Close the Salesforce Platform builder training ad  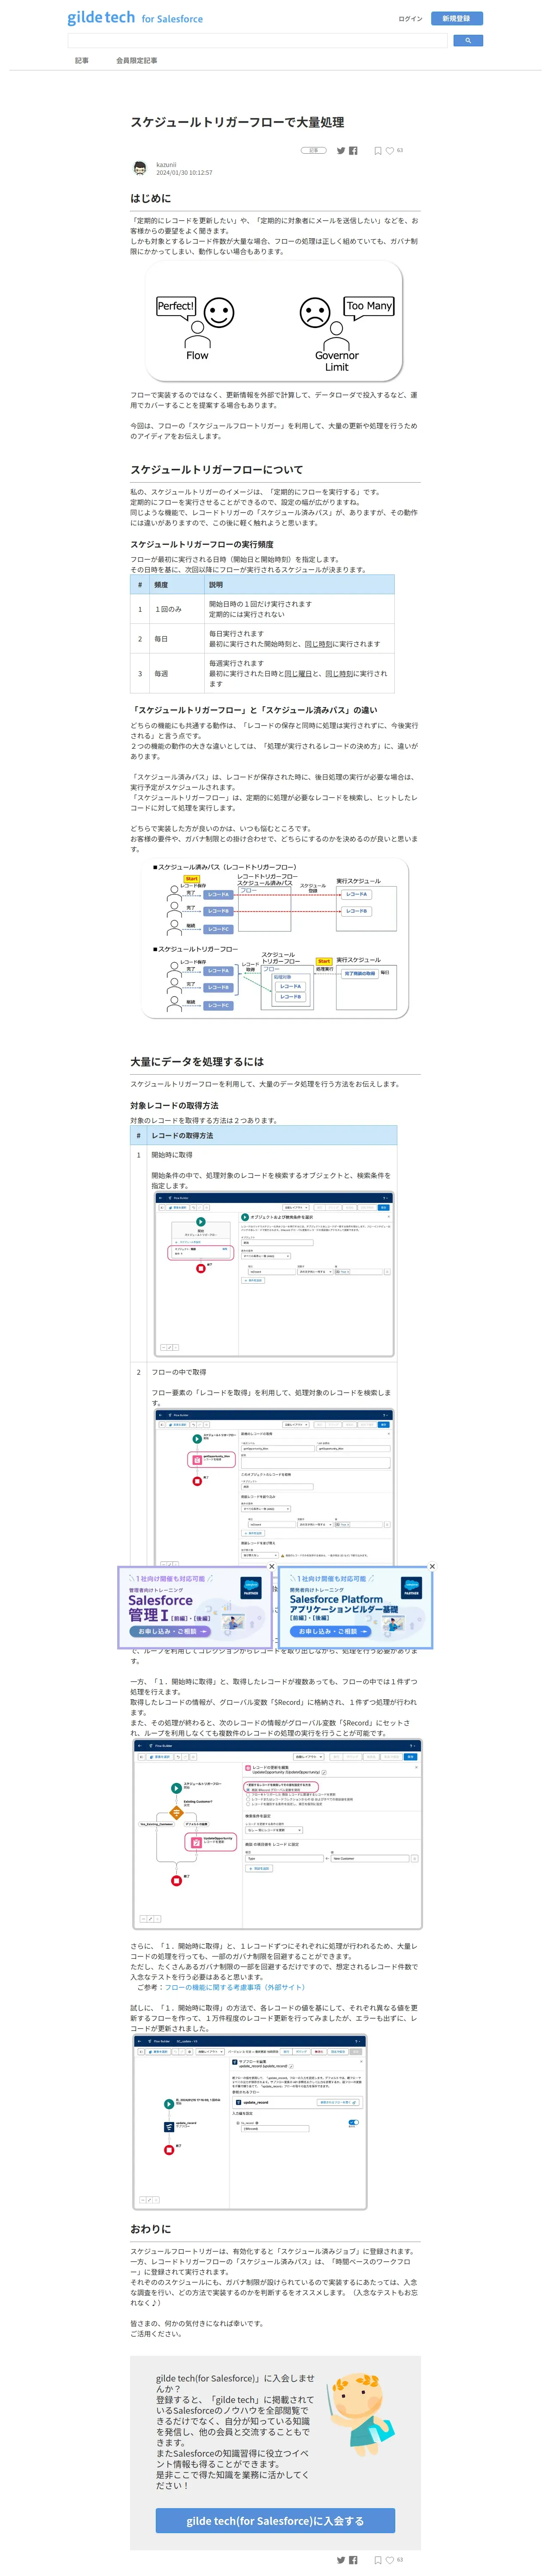[432, 1566]
